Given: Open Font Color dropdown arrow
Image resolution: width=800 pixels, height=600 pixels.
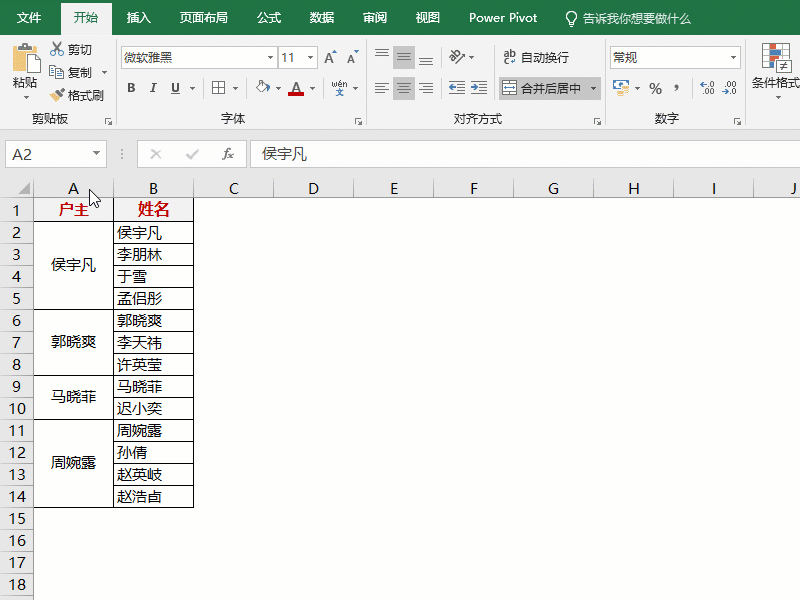Looking at the screenshot, I should [312, 88].
